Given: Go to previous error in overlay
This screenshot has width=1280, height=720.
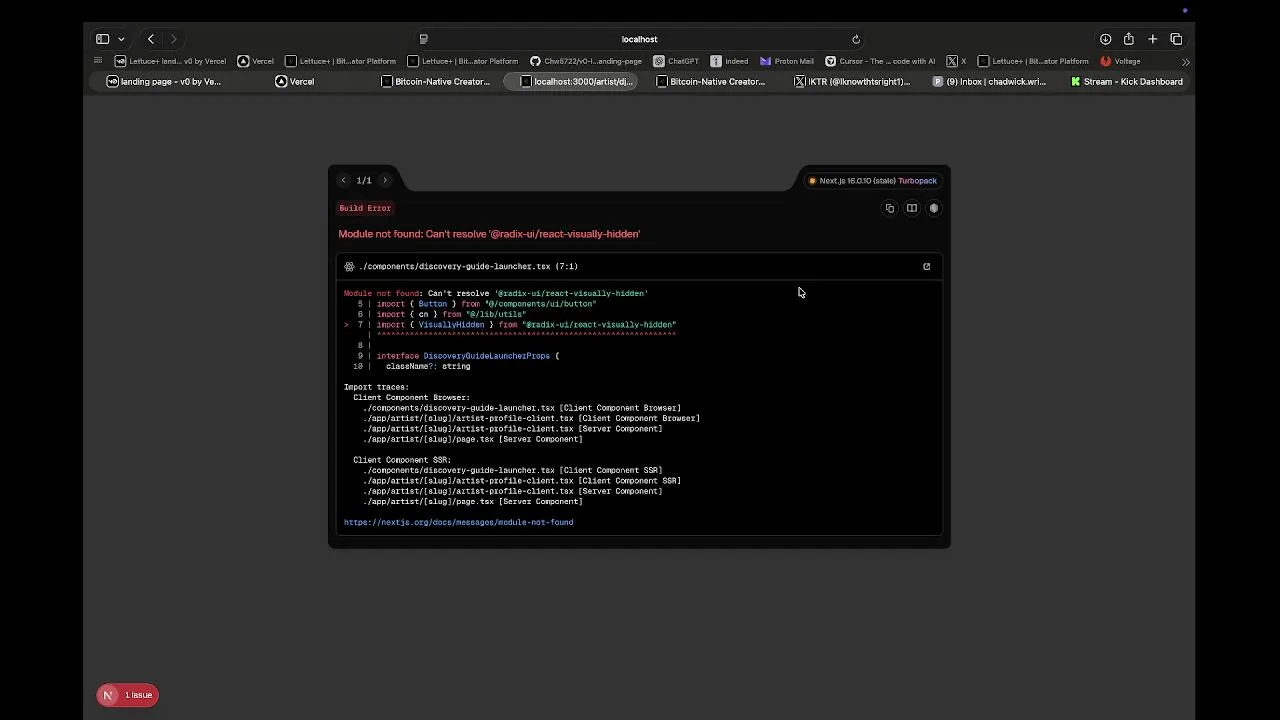Looking at the screenshot, I should (x=343, y=180).
